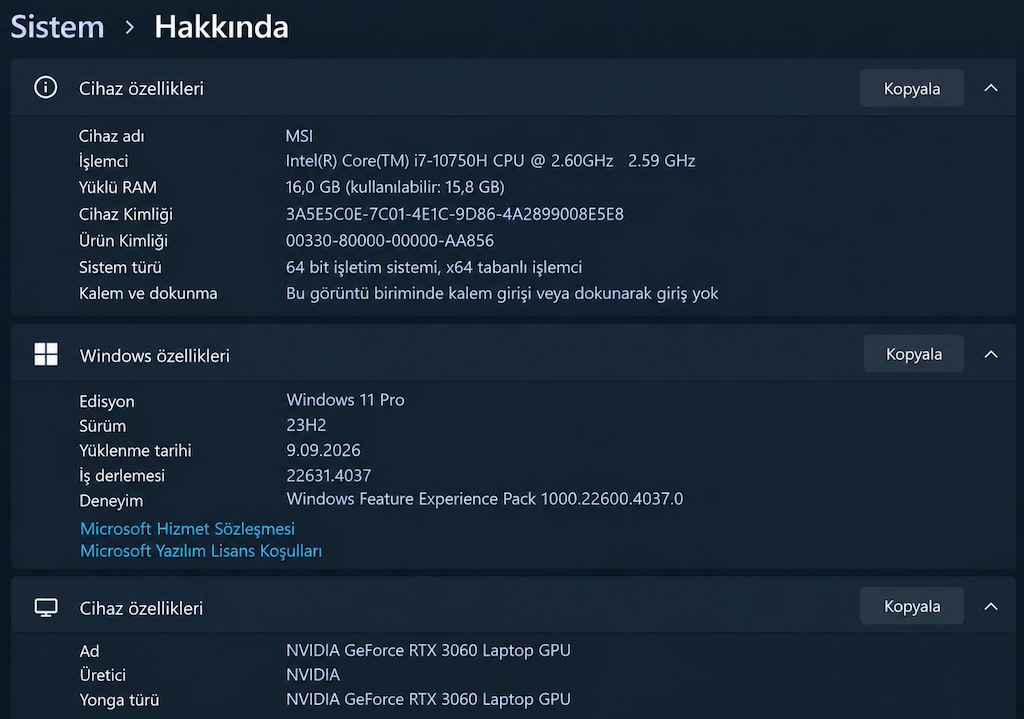Screen dimensions: 1024x719
Task: Select the Ürün Kimliği value 00330-80000-00000-AA856
Action: point(390,240)
